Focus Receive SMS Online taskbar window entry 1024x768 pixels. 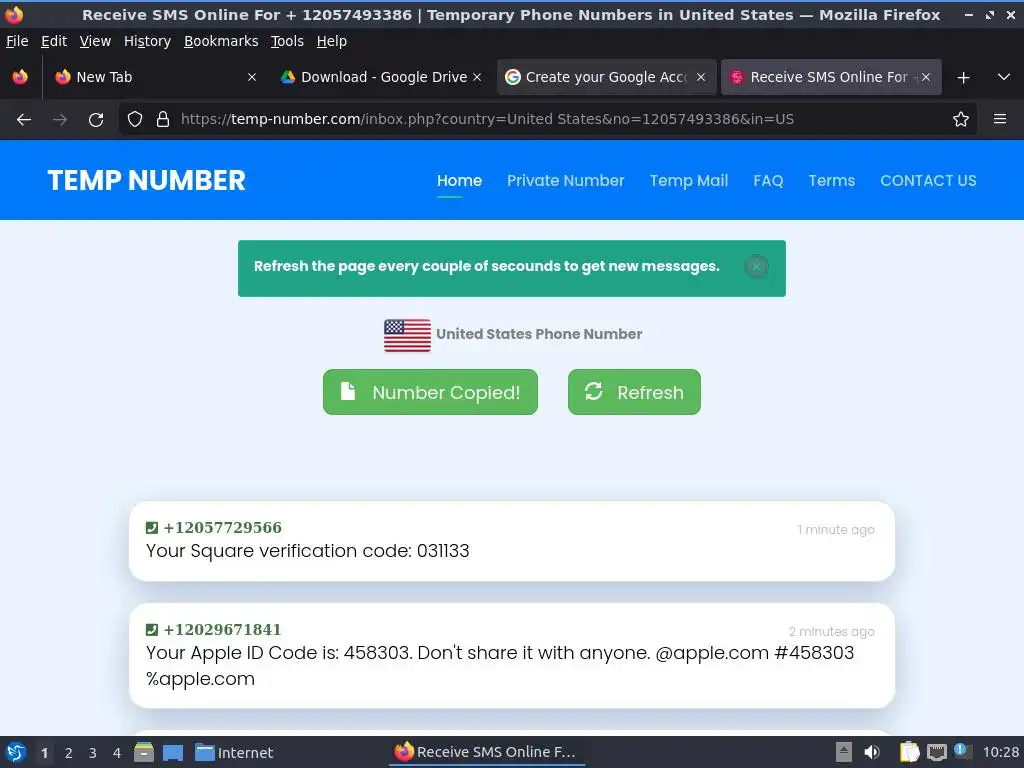click(x=486, y=752)
